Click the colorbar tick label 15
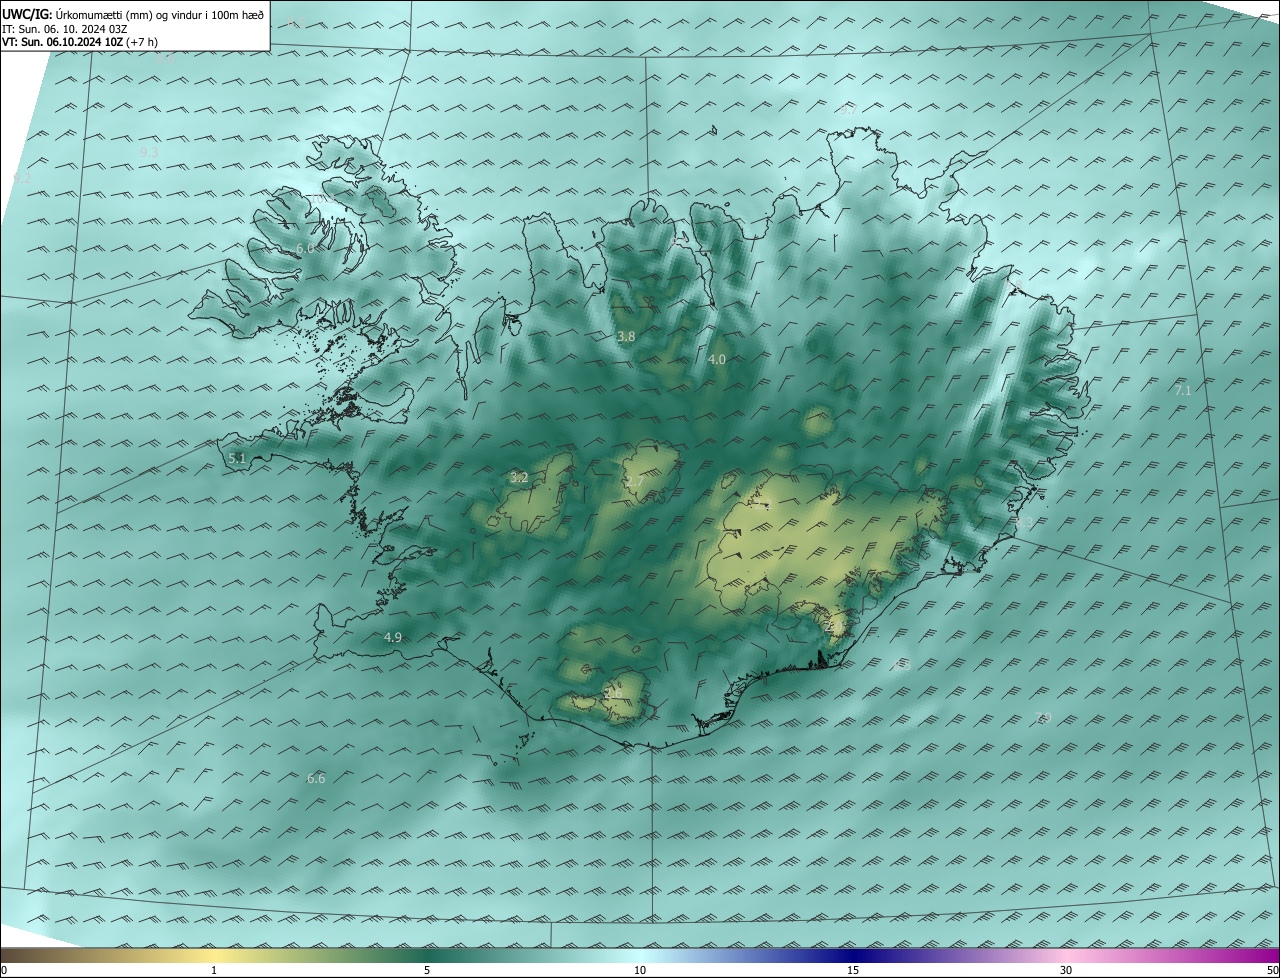The height and width of the screenshot is (978, 1280). tap(853, 970)
